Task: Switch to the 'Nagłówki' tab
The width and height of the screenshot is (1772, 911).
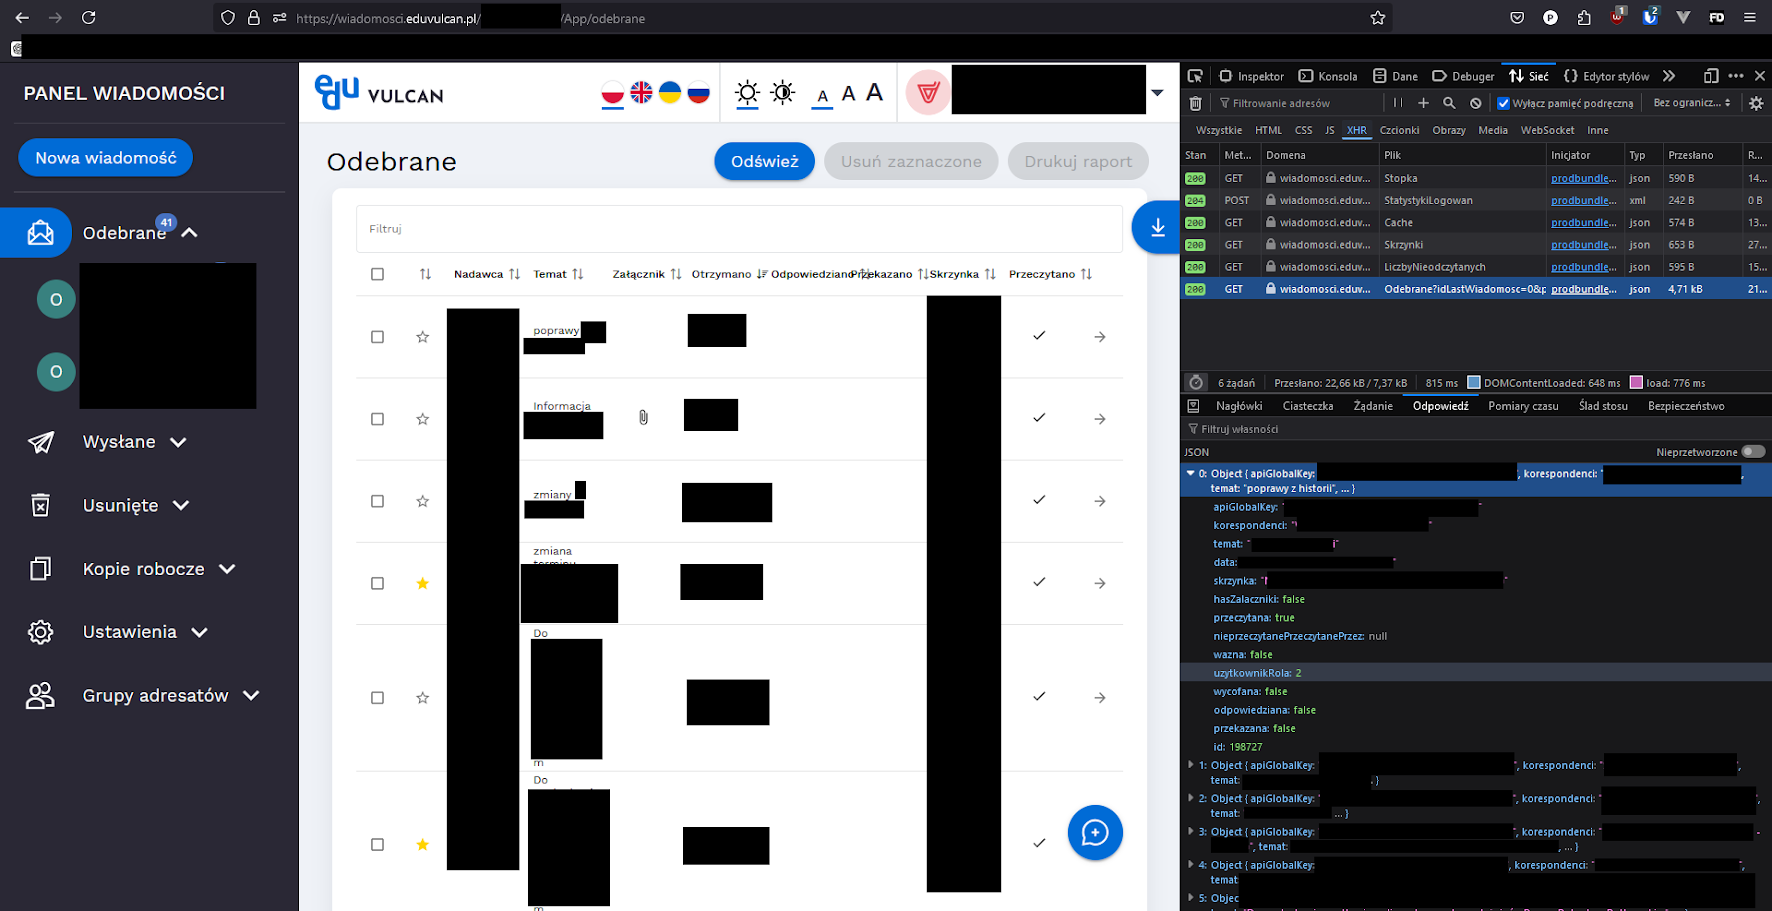Action: (x=1238, y=406)
